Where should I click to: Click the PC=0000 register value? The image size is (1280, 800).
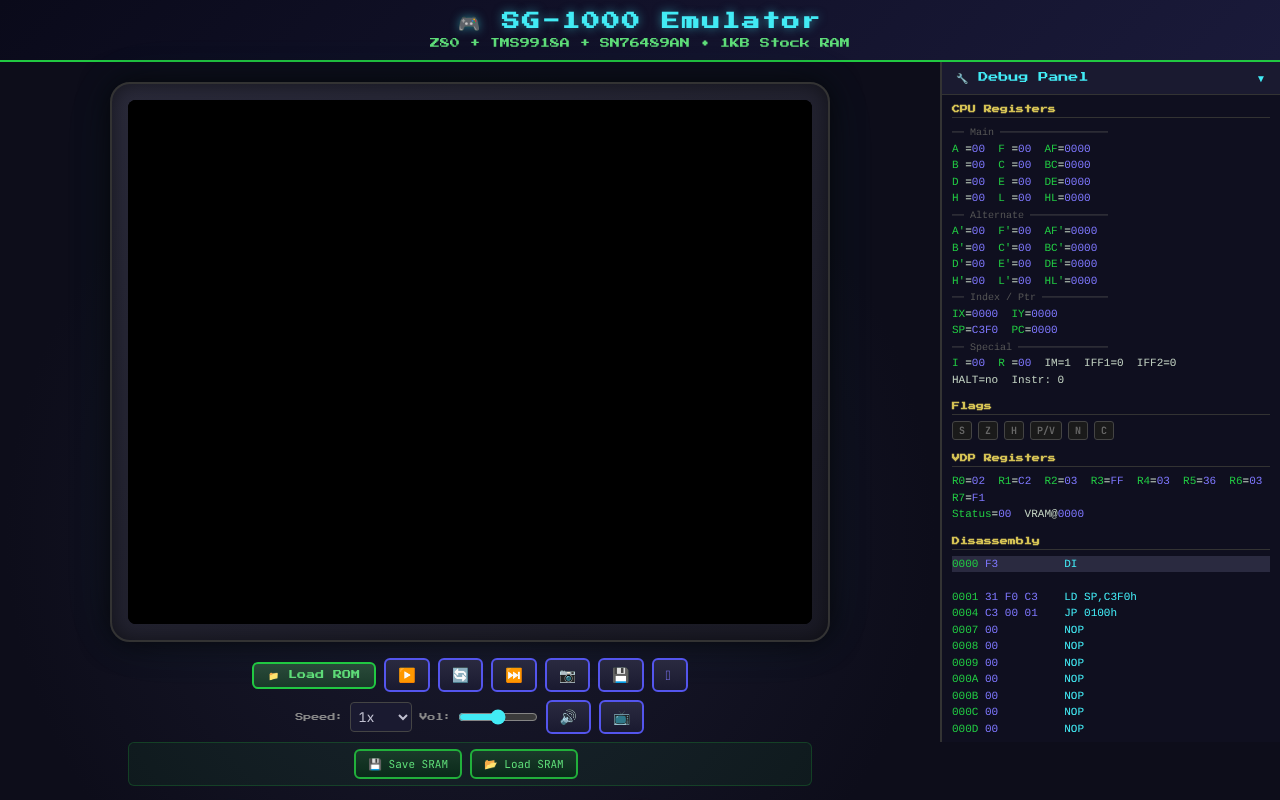click(1034, 330)
